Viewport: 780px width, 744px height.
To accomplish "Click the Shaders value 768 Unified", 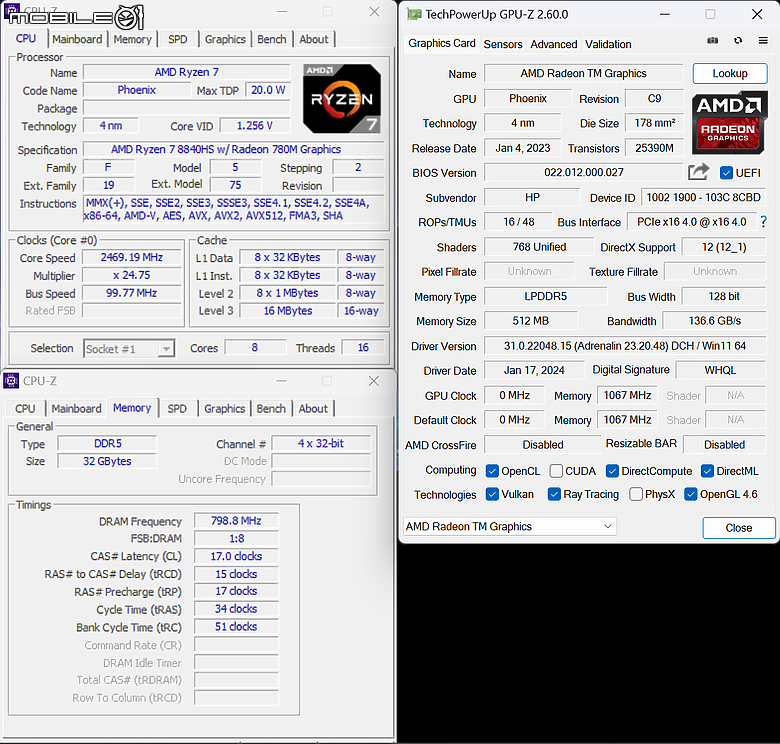I will (539, 247).
